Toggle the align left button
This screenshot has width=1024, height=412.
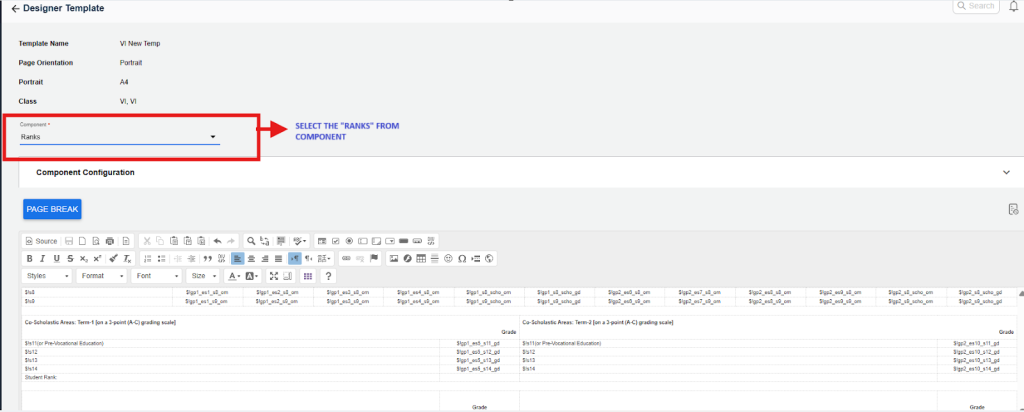click(x=237, y=258)
